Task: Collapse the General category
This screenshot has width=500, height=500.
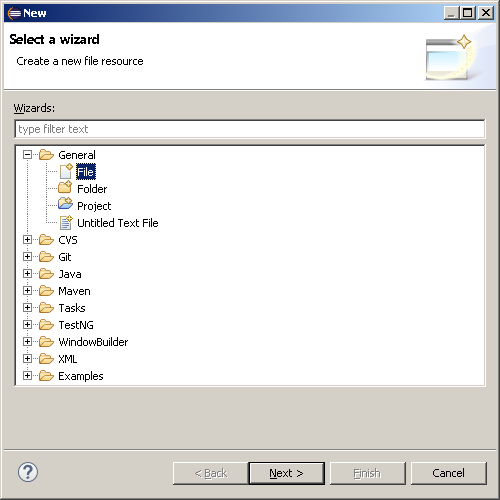Action: pos(27,155)
